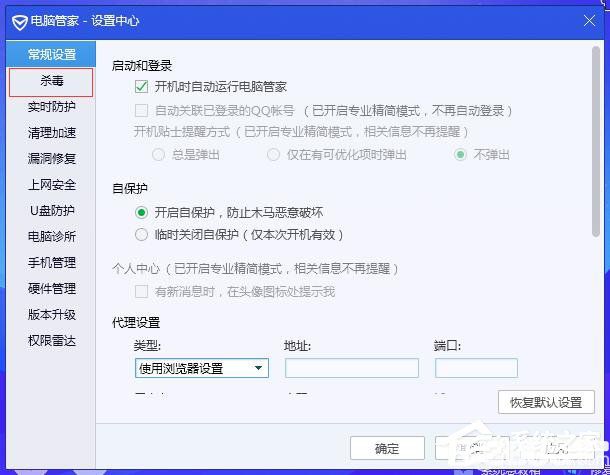Select 仅在有可优化项时弹出 radio option

pos(273,155)
